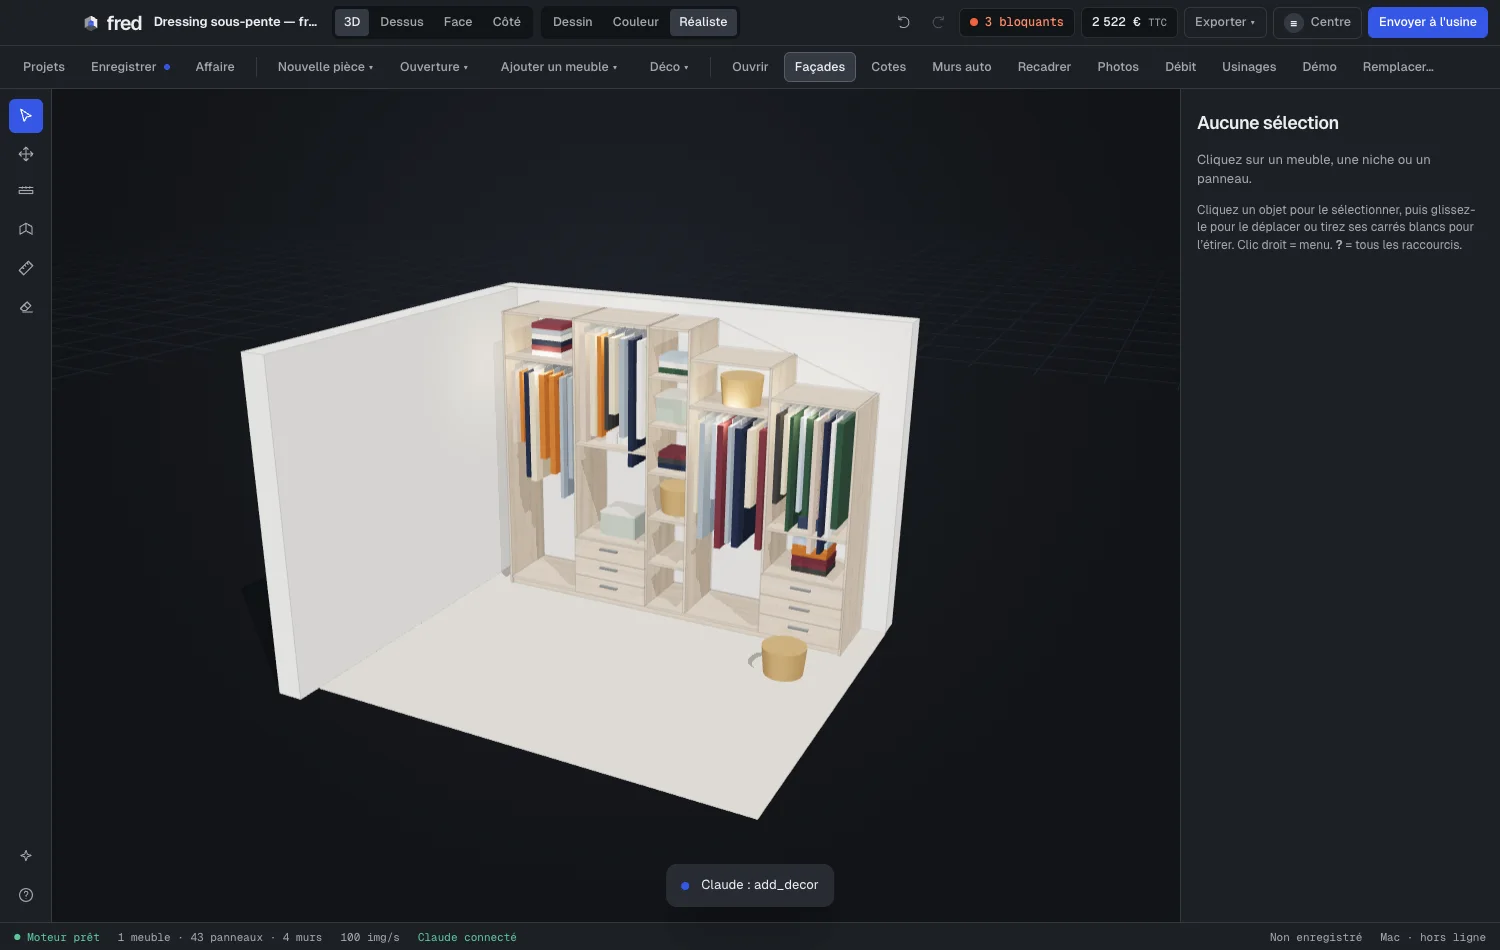Set render mode to Réaliste
Image resolution: width=1500 pixels, height=950 pixels.
coord(703,22)
